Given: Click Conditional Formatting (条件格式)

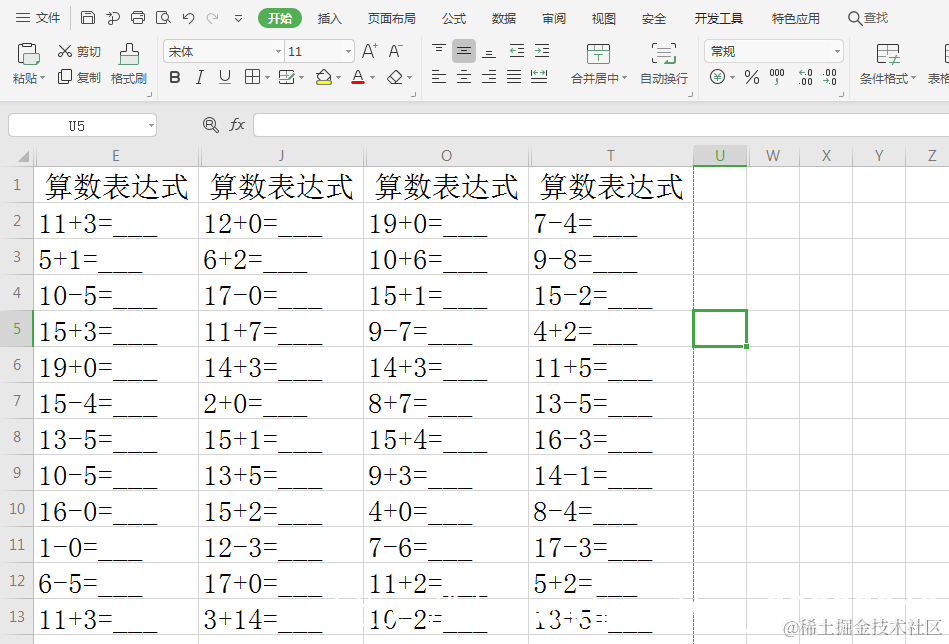Looking at the screenshot, I should (888, 64).
